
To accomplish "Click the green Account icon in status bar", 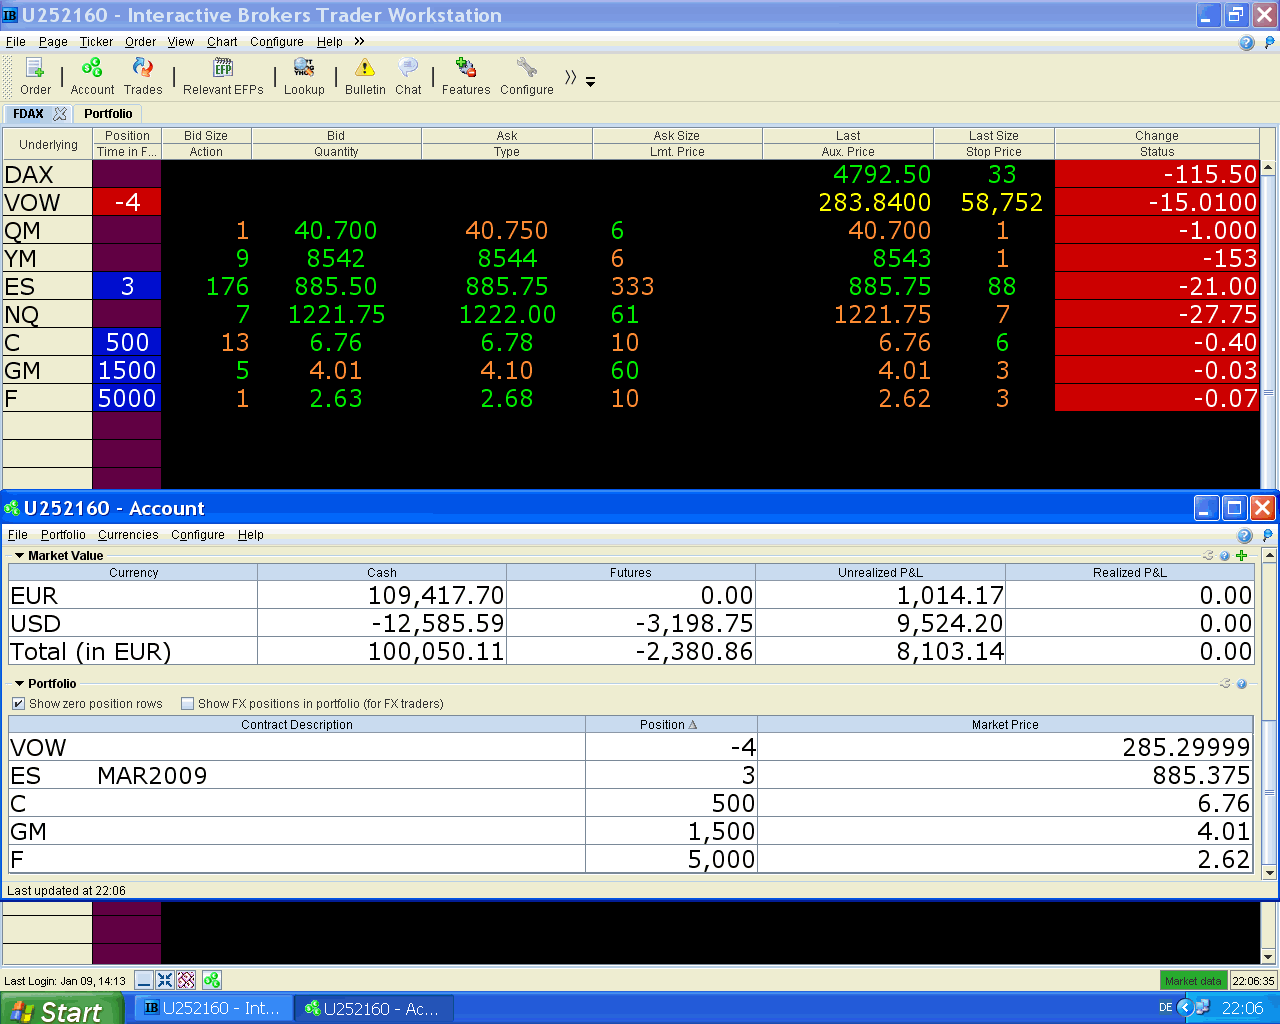I will (212, 980).
